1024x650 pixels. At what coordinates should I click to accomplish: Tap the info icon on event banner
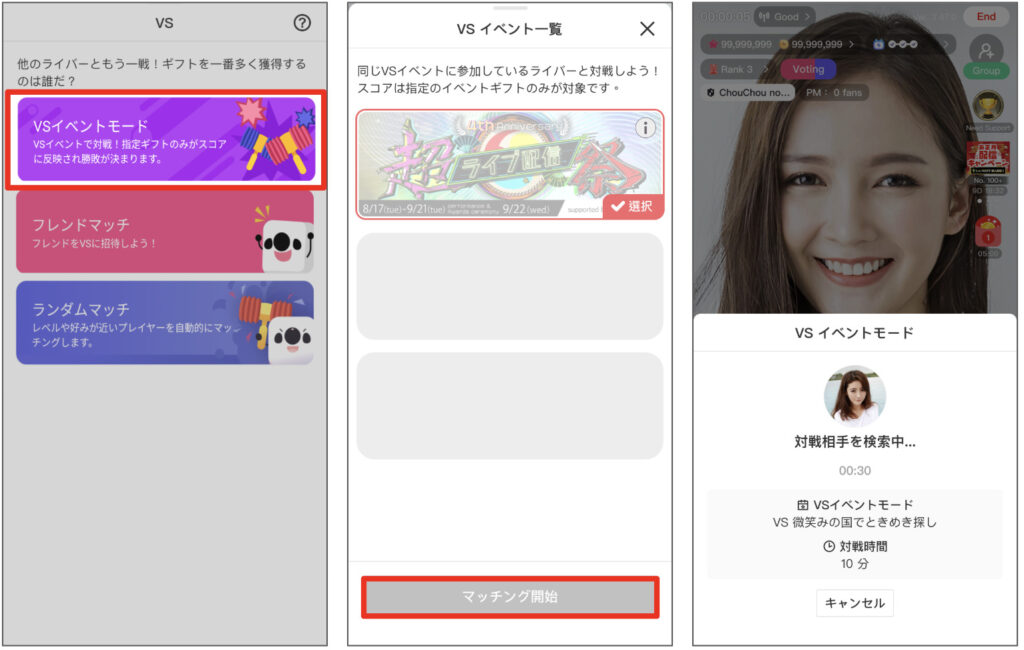coord(646,127)
